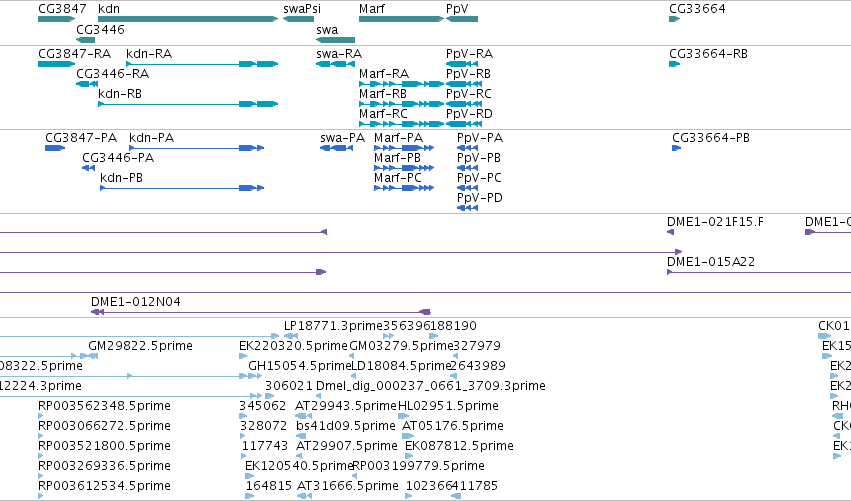Click the AT29907.5prime EST label
Image resolution: width=851 pixels, height=501 pixels.
pyautogui.click(x=347, y=446)
